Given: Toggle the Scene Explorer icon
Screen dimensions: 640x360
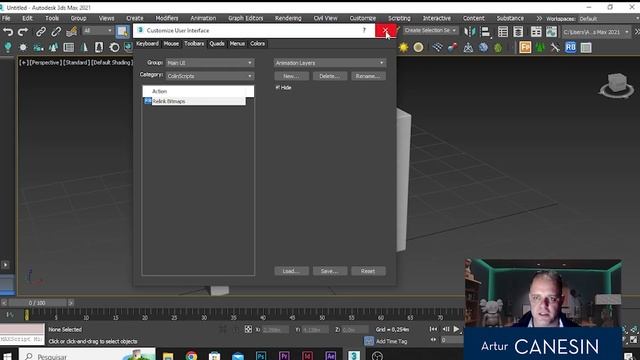Looking at the screenshot, I should coord(503,31).
